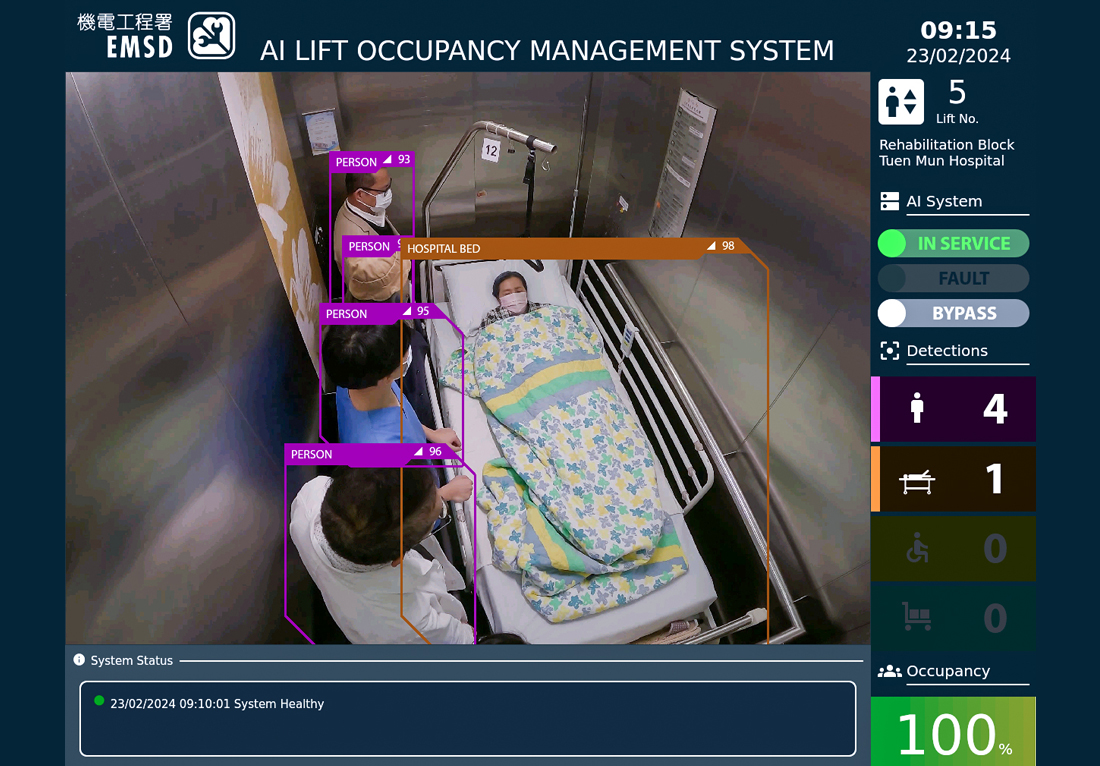Image resolution: width=1100 pixels, height=766 pixels.
Task: Click the Occupancy people icon
Action: tap(889, 671)
